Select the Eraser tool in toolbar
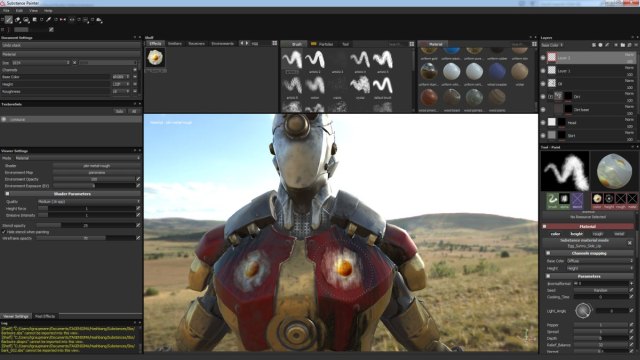 (x=18, y=19)
